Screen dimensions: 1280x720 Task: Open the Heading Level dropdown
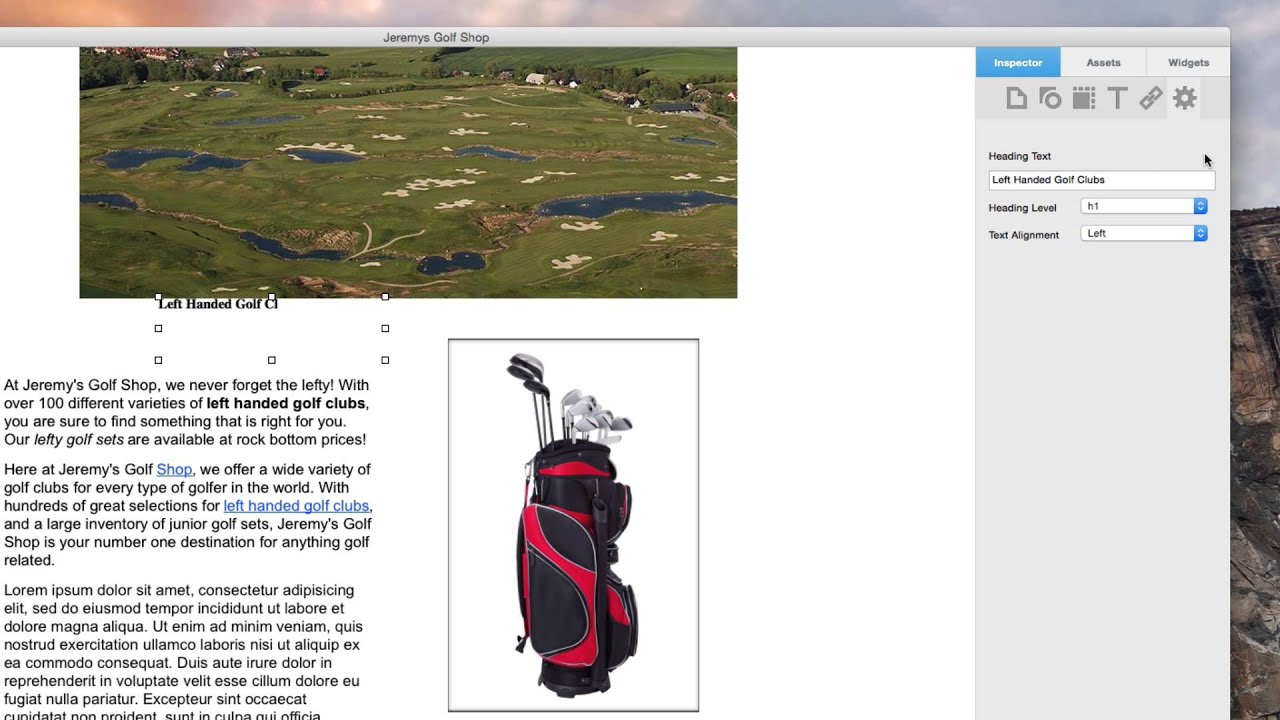point(1144,206)
